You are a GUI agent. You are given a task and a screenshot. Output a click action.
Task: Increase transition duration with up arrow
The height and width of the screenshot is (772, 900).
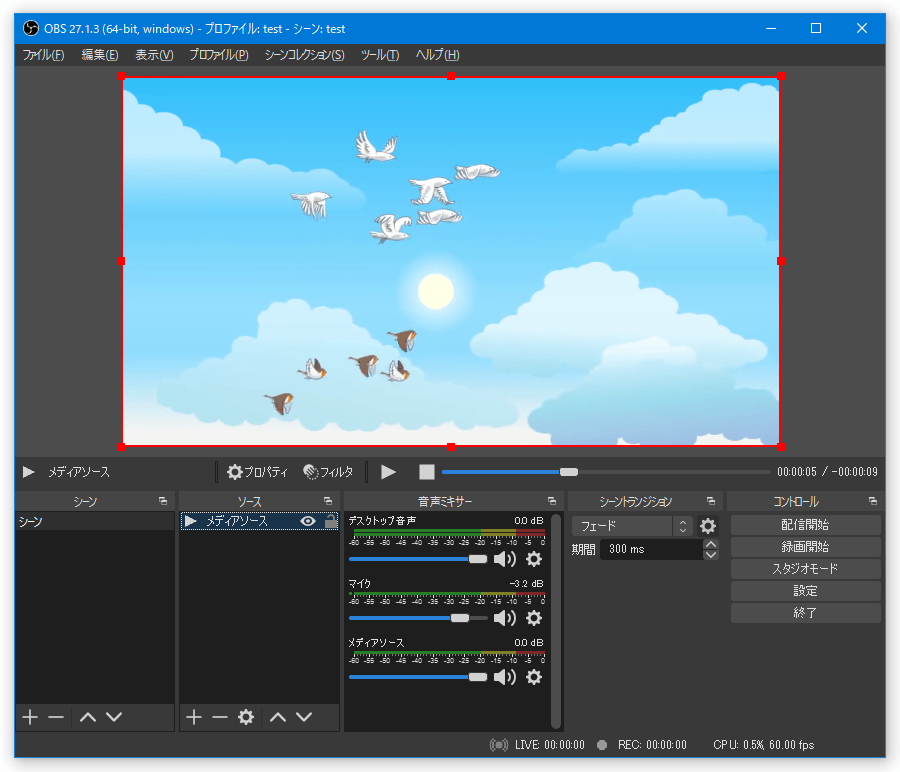tap(711, 544)
